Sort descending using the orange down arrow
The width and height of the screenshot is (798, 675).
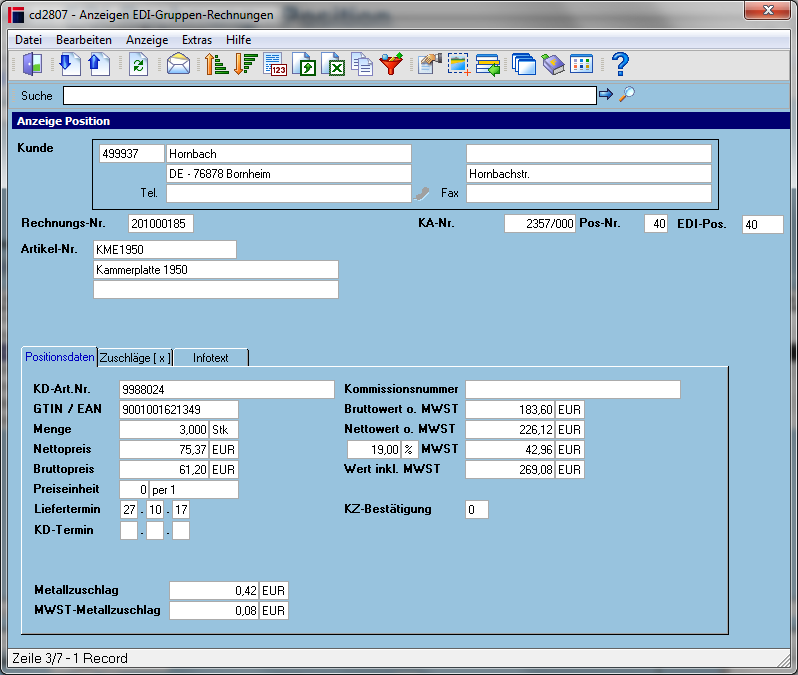[245, 65]
